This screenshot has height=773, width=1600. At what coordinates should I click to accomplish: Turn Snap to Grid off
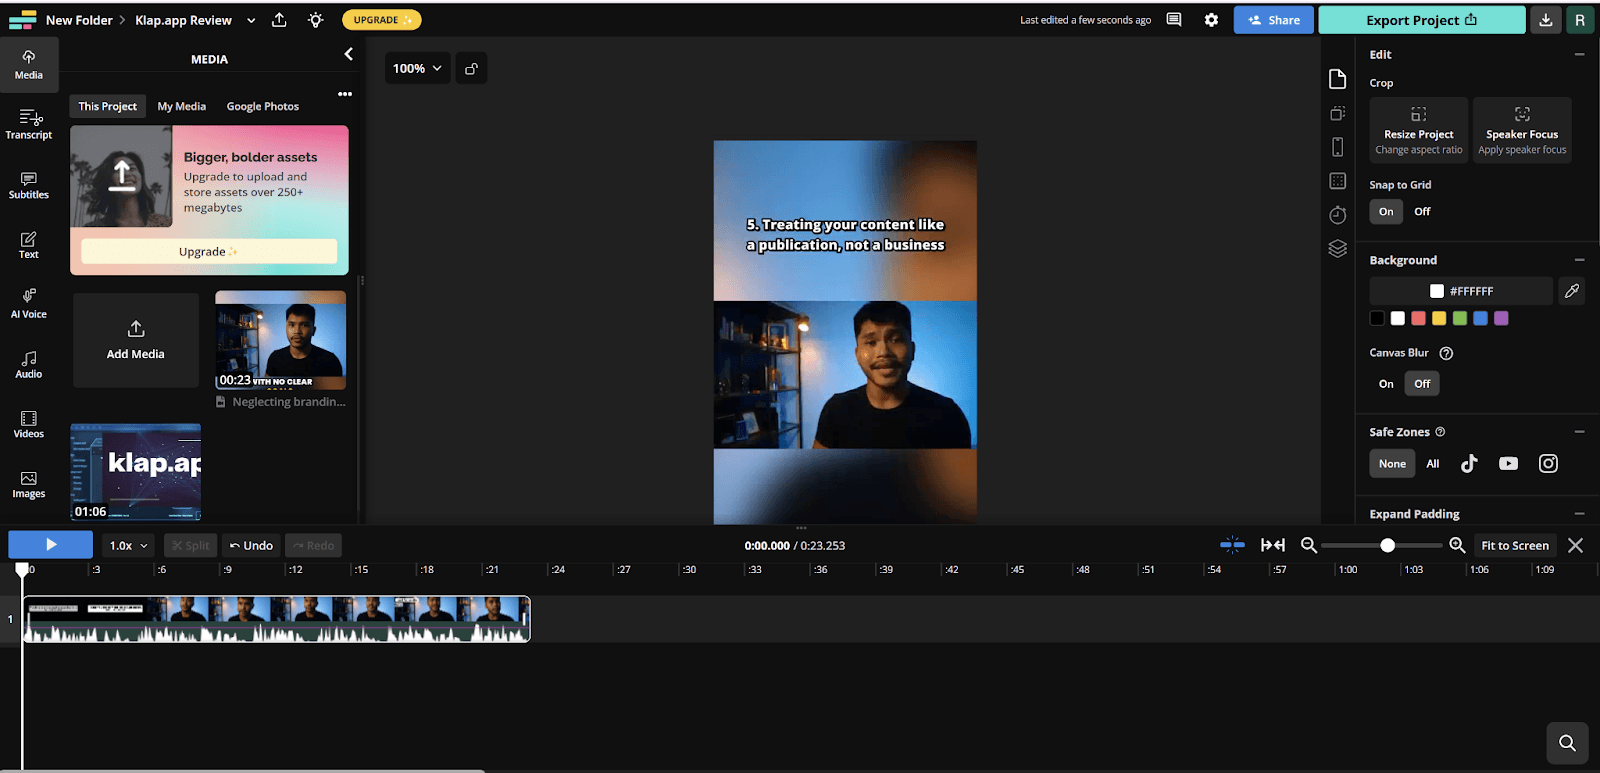[x=1422, y=211]
